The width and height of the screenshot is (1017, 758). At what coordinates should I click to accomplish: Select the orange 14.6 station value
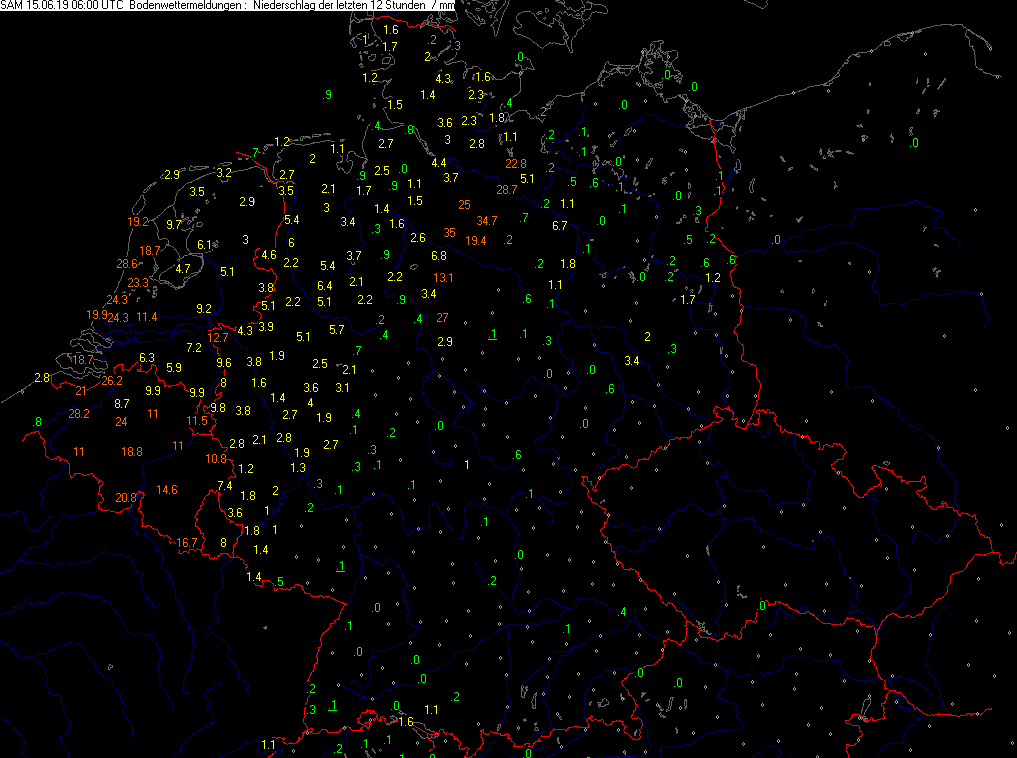tap(167, 489)
